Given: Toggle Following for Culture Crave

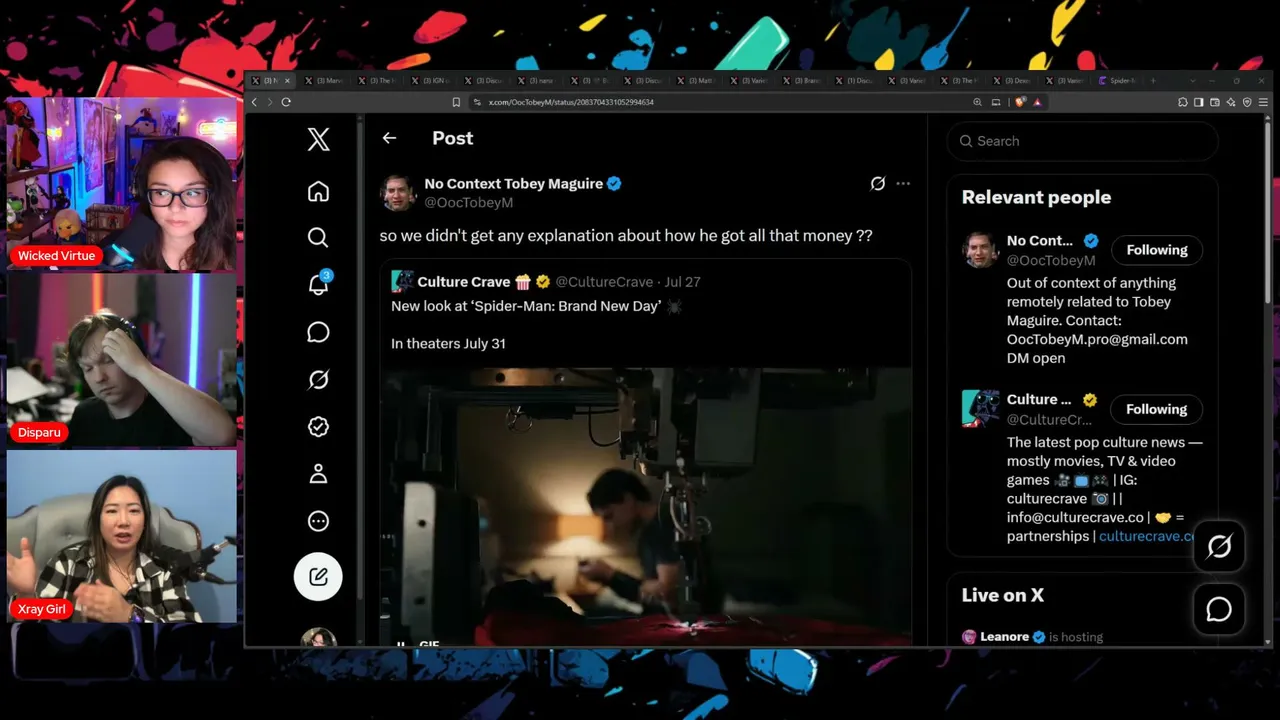Looking at the screenshot, I should tap(1157, 409).
